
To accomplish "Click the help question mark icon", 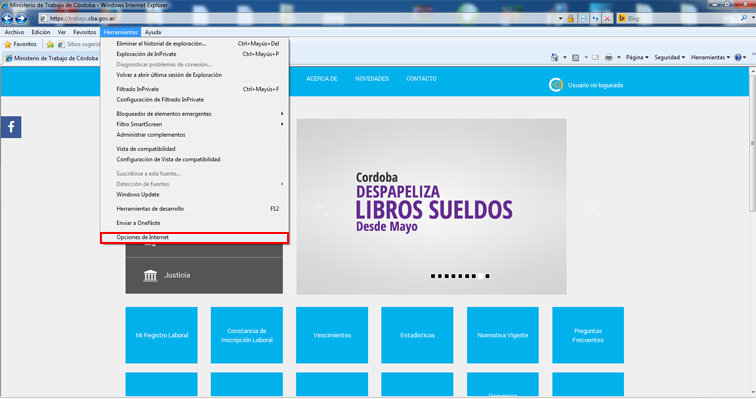I will (738, 57).
